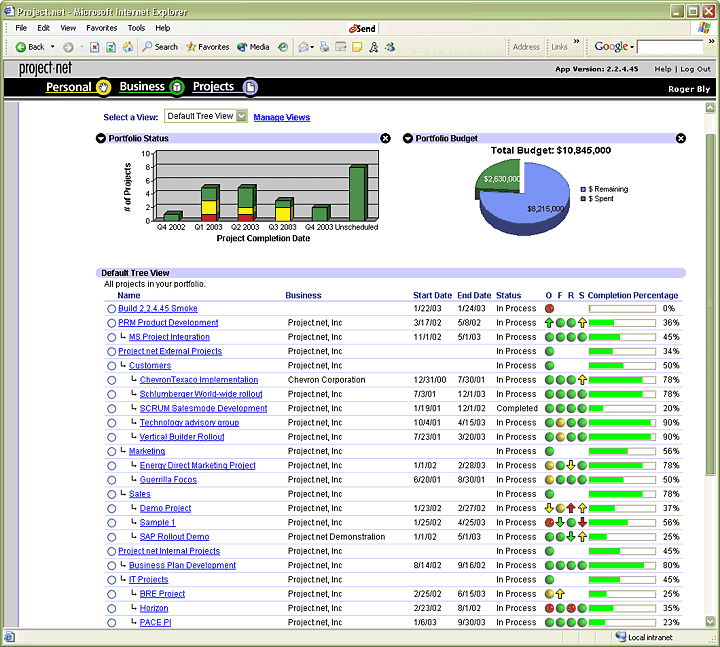
Task: Select radio button for SAP Rollout Demo
Action: [x=112, y=537]
